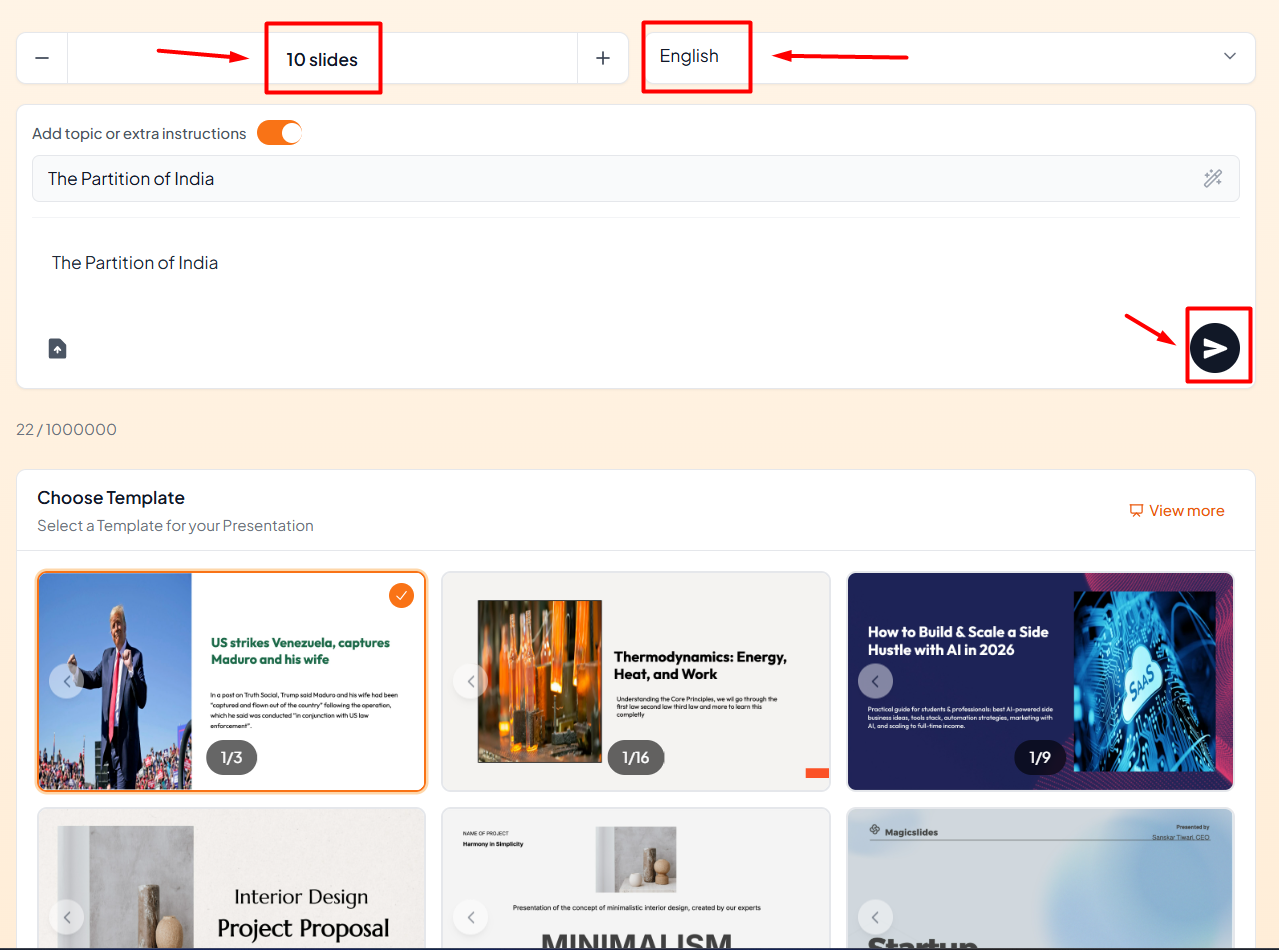
Task: Toggle off Add topic or extra instructions
Action: coord(279,133)
